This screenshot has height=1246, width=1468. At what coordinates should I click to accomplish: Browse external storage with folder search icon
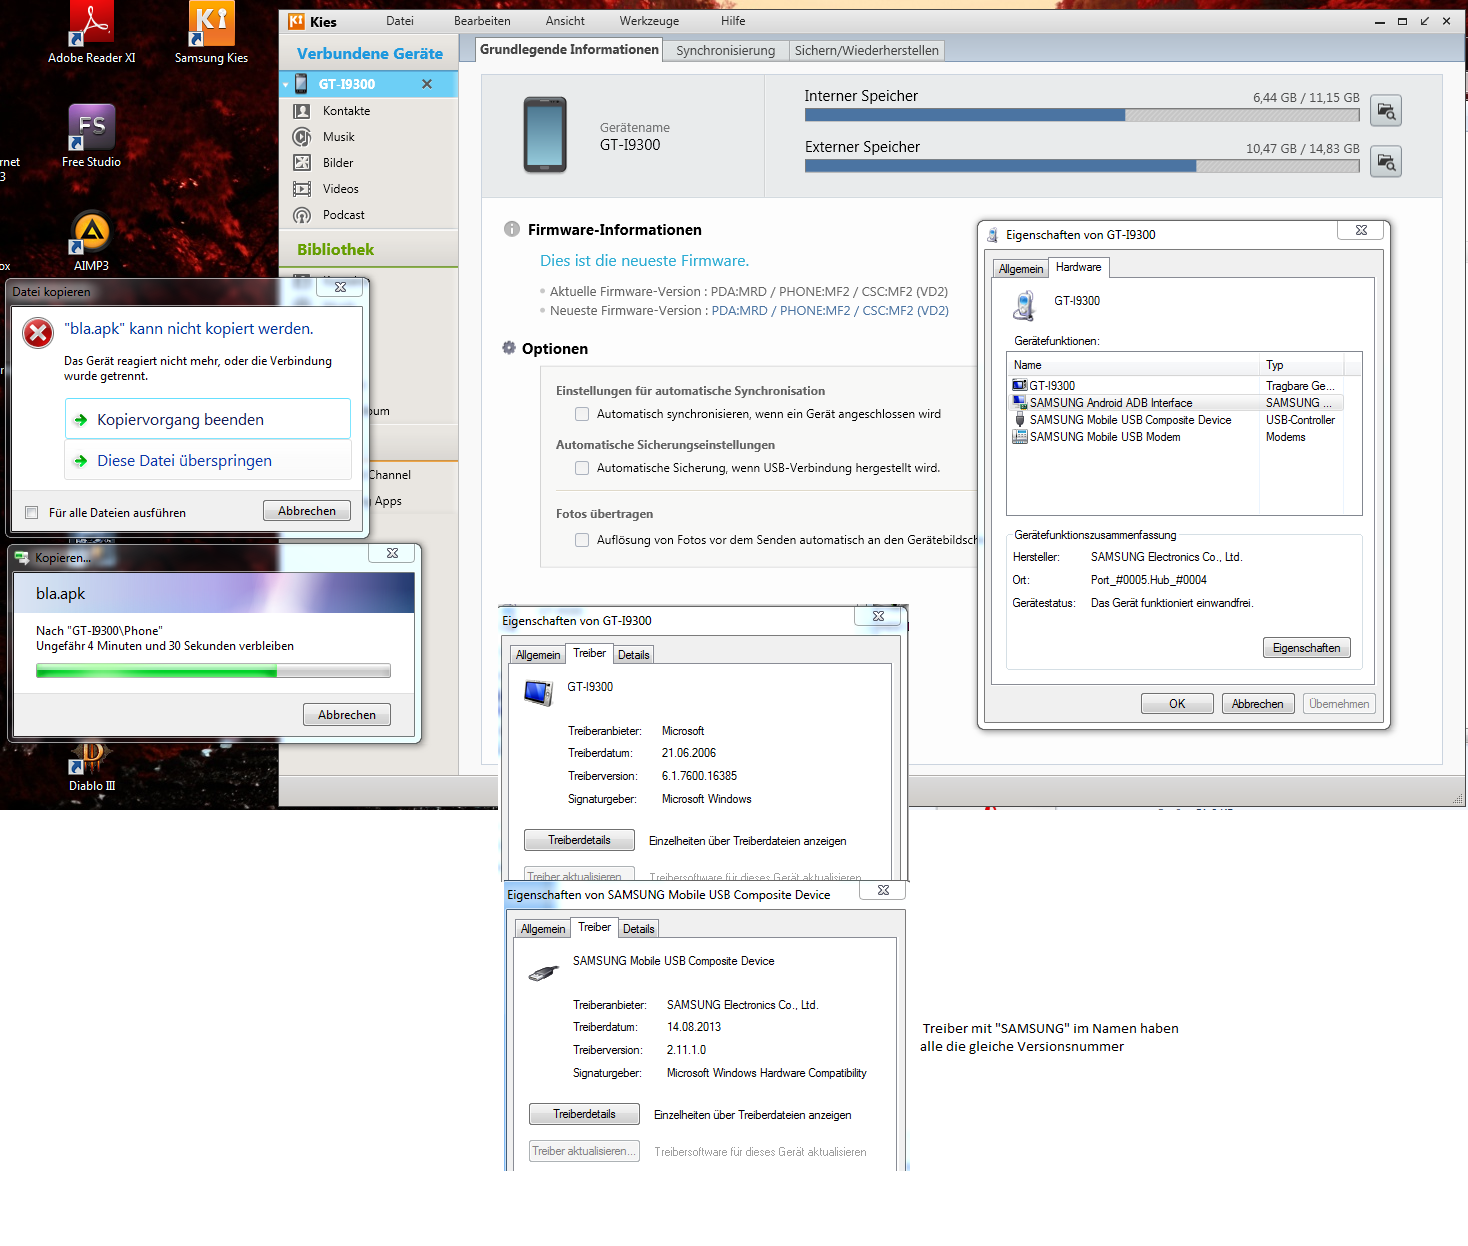(1386, 161)
